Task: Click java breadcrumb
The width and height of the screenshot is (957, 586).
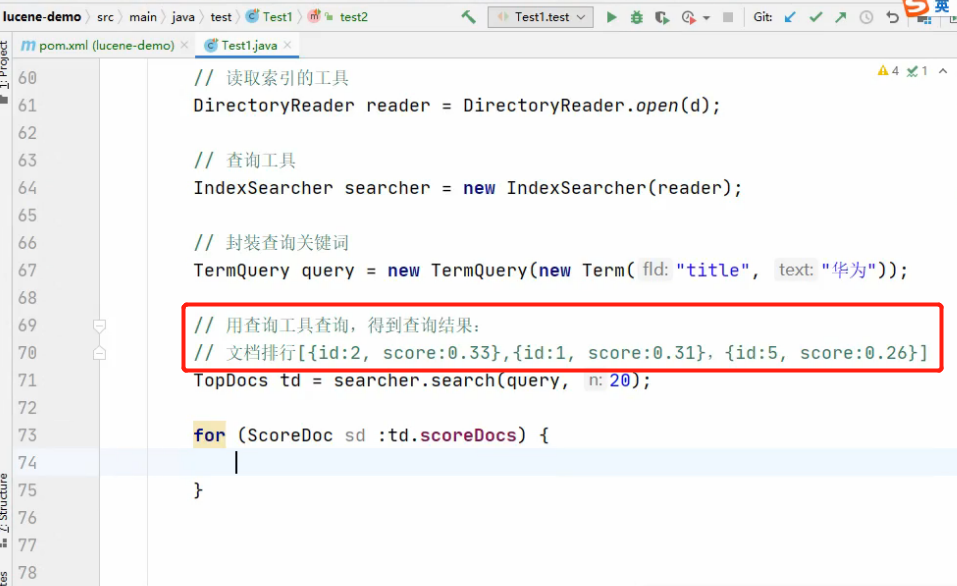Action: point(183,17)
